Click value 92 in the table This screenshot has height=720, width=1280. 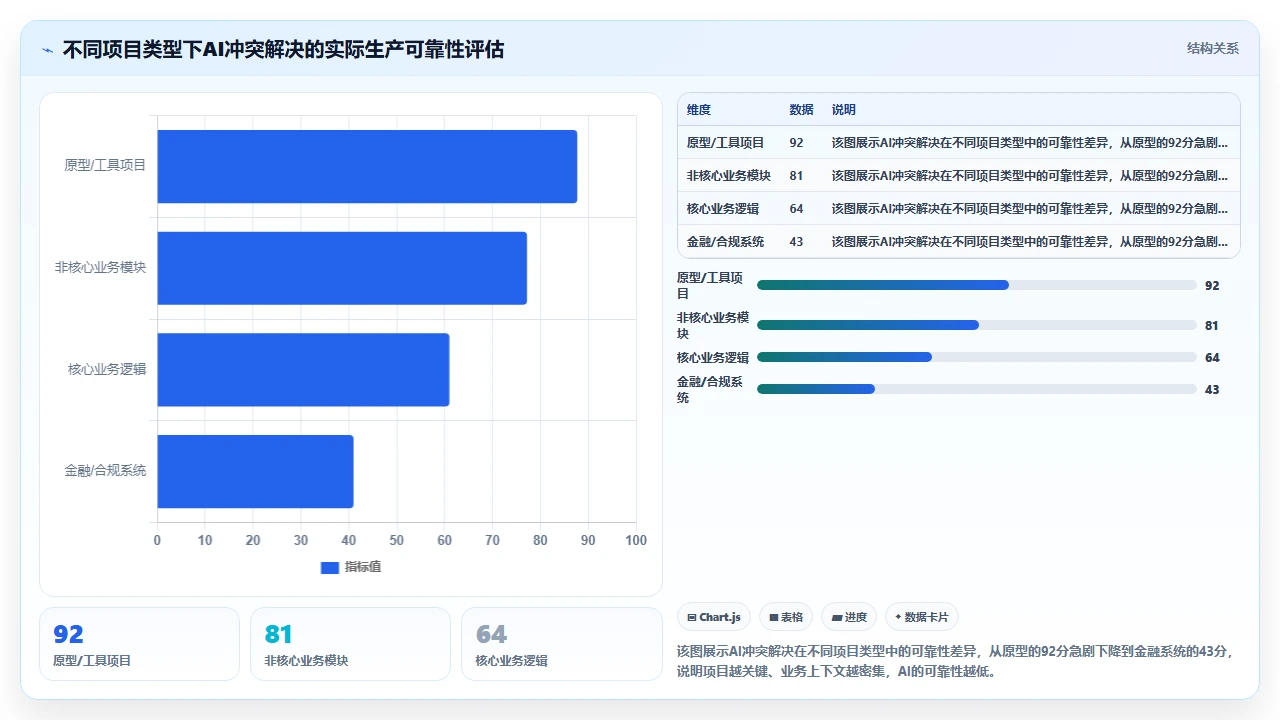pyautogui.click(x=796, y=143)
